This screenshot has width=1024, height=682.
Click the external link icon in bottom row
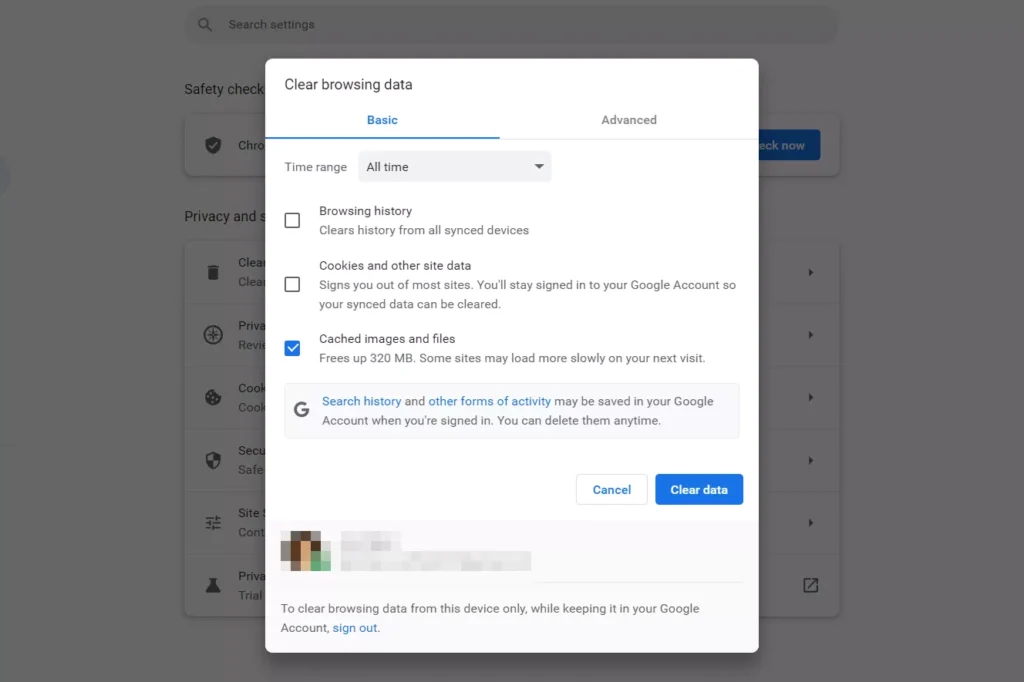(x=810, y=585)
